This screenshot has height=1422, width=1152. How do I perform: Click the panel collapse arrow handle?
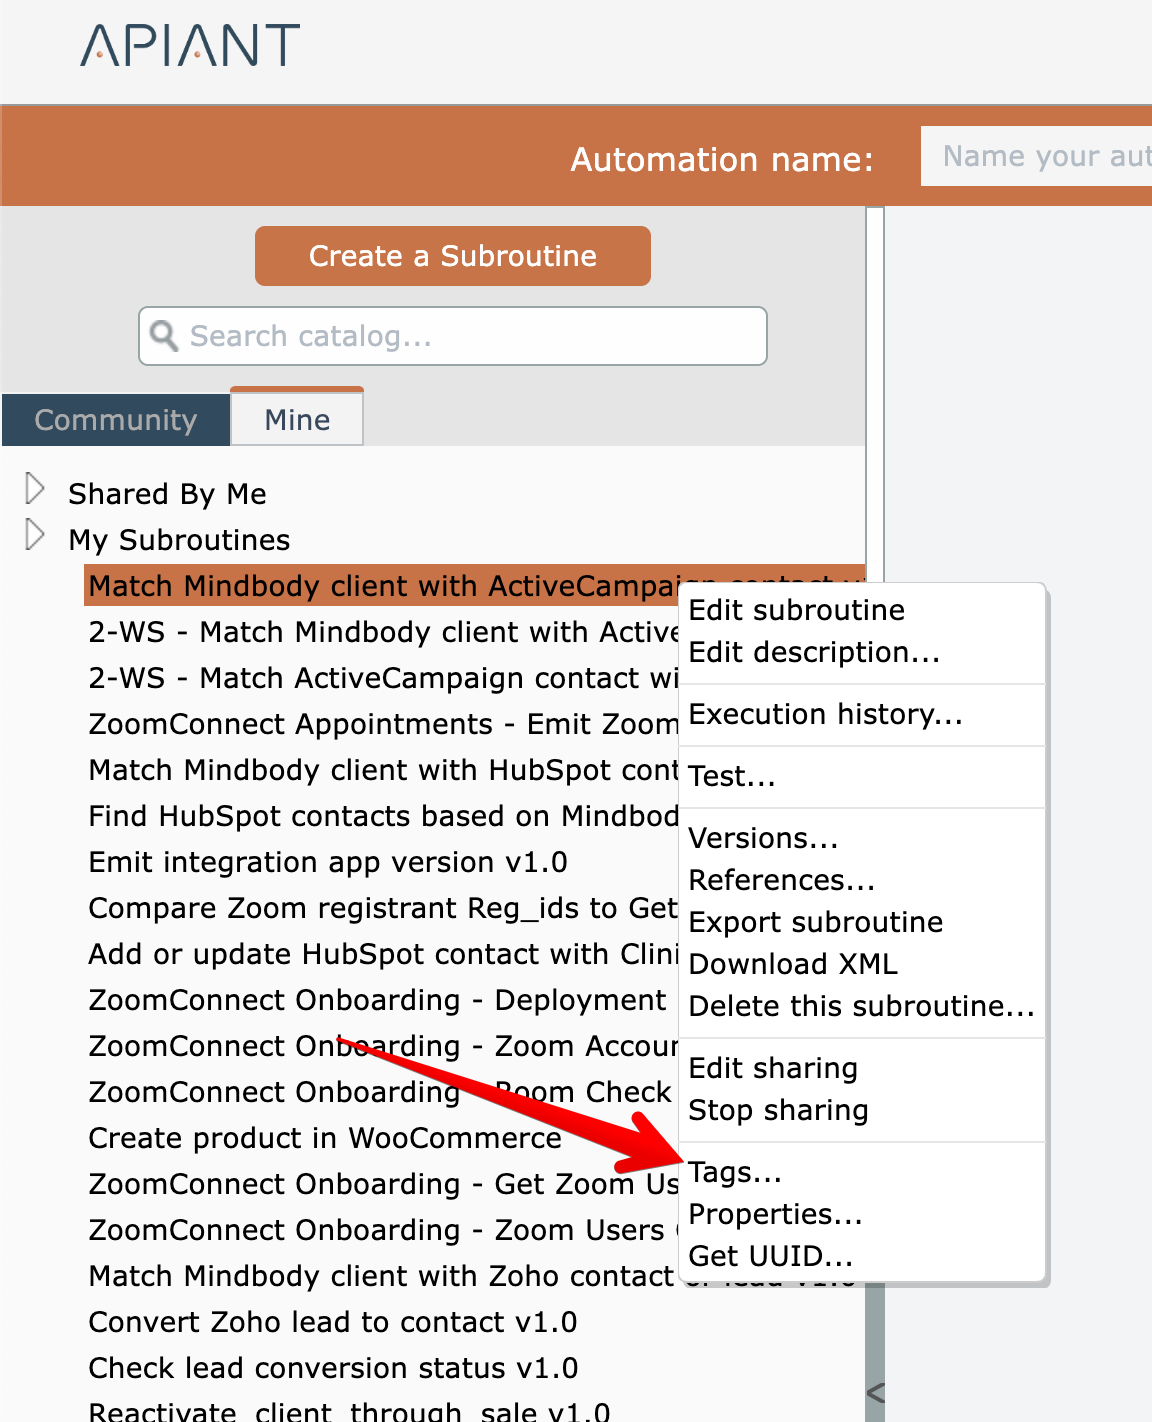click(875, 1392)
